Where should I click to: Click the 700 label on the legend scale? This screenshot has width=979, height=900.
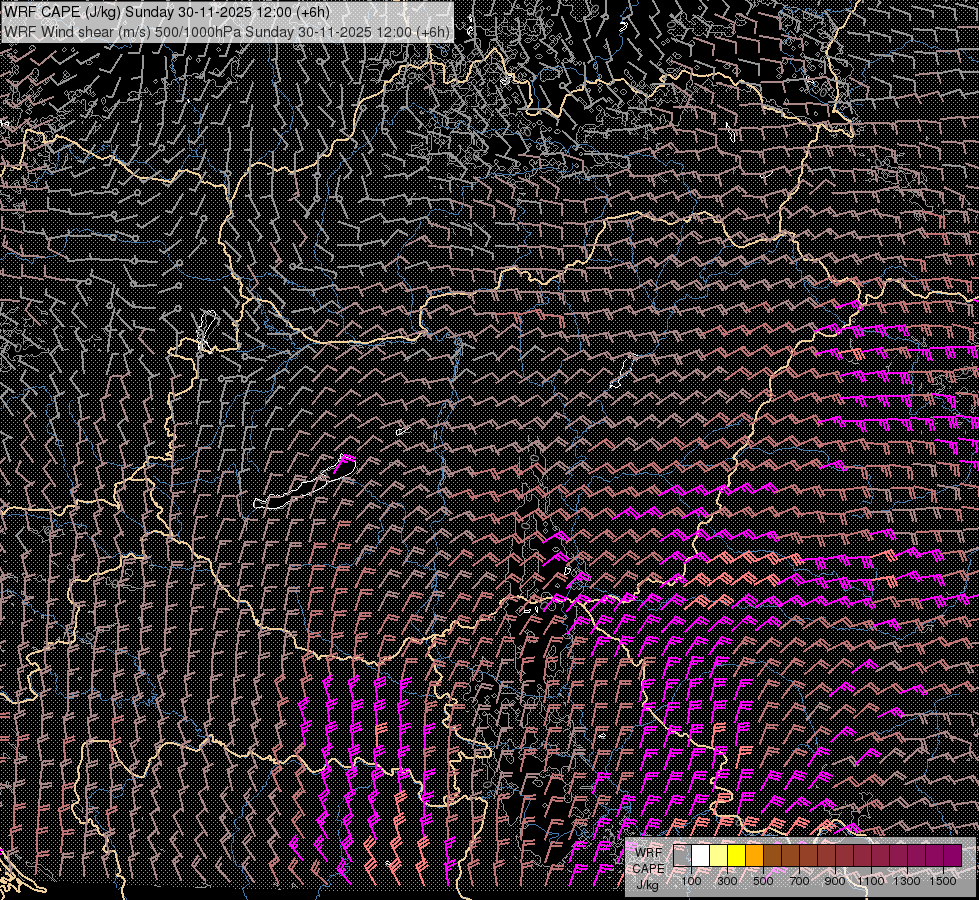[x=799, y=880]
